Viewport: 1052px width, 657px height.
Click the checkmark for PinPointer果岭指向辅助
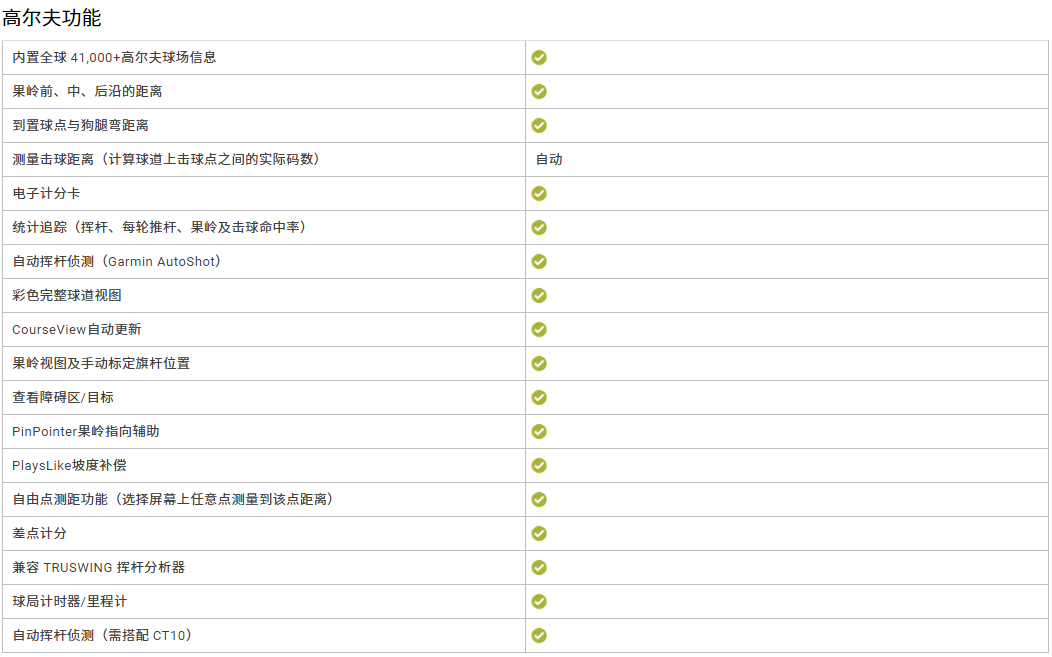(x=539, y=432)
